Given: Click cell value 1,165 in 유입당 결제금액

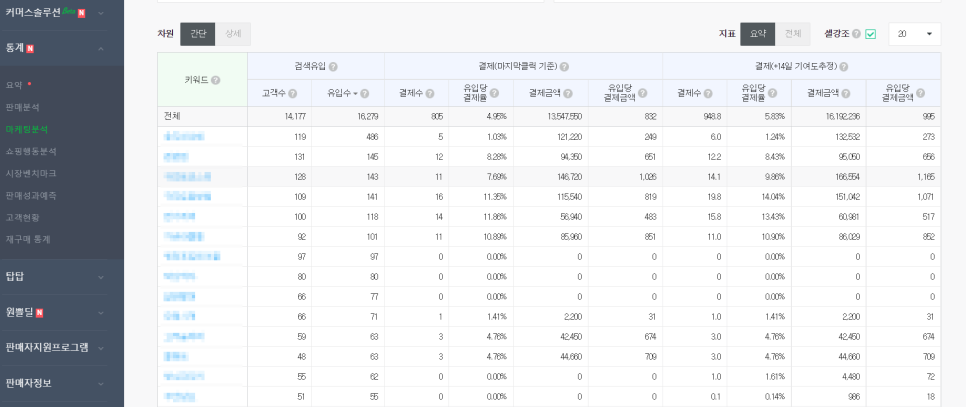Looking at the screenshot, I should tap(925, 177).
